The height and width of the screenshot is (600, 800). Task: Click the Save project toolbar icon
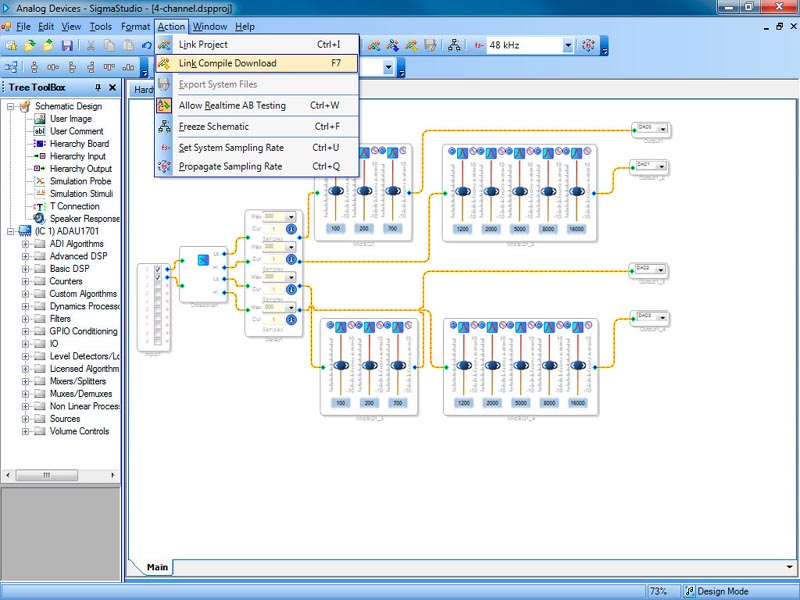tap(67, 45)
